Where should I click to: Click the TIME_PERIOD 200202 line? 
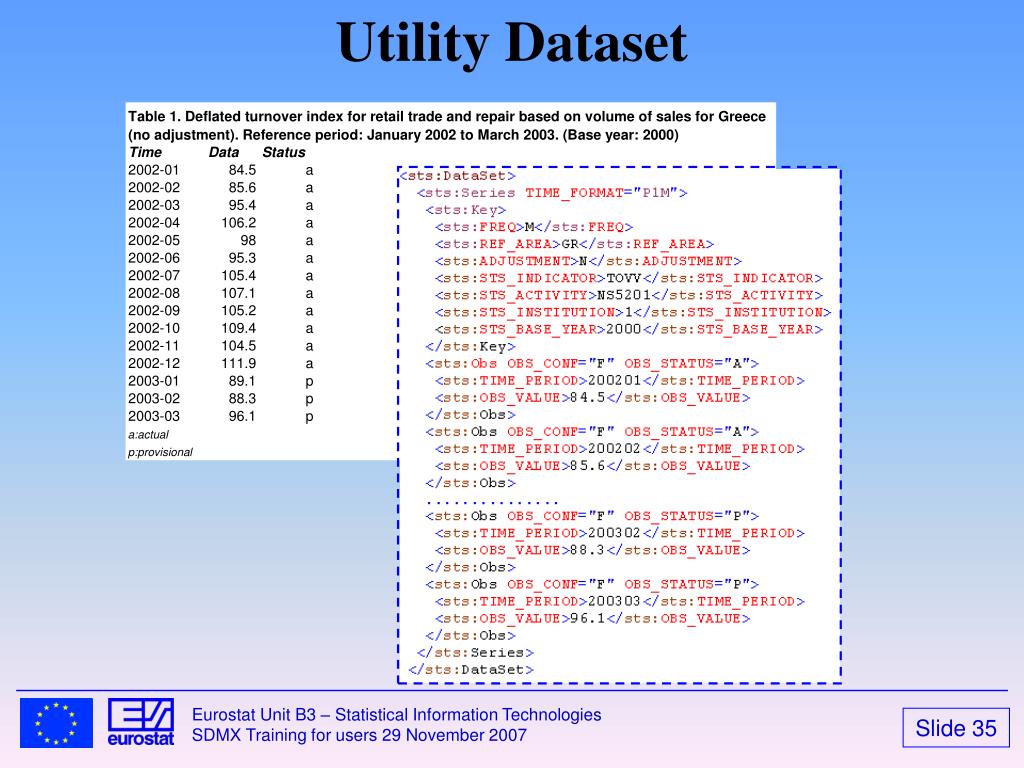620,449
